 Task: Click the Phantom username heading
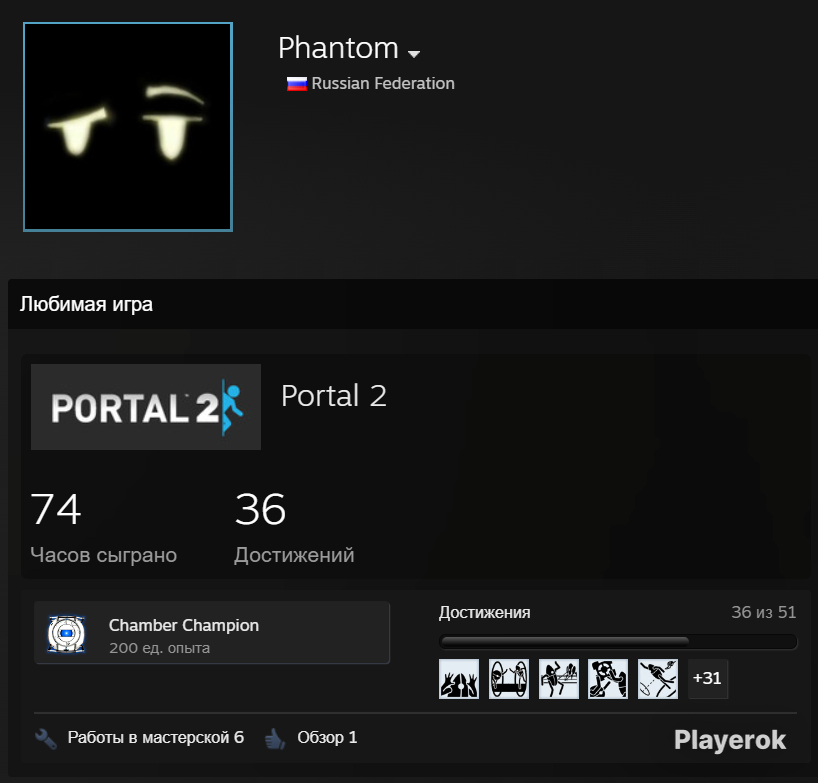point(338,48)
